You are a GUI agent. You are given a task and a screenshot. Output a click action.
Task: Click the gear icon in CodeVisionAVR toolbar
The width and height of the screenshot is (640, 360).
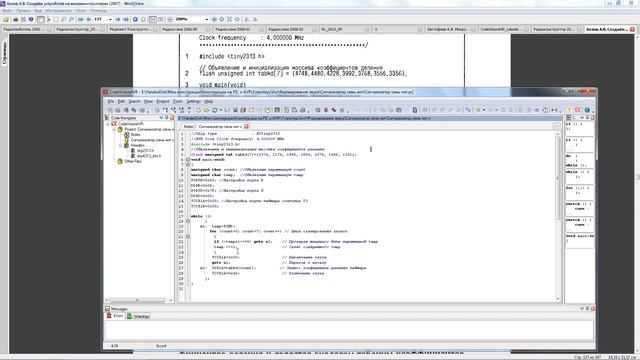coord(318,110)
